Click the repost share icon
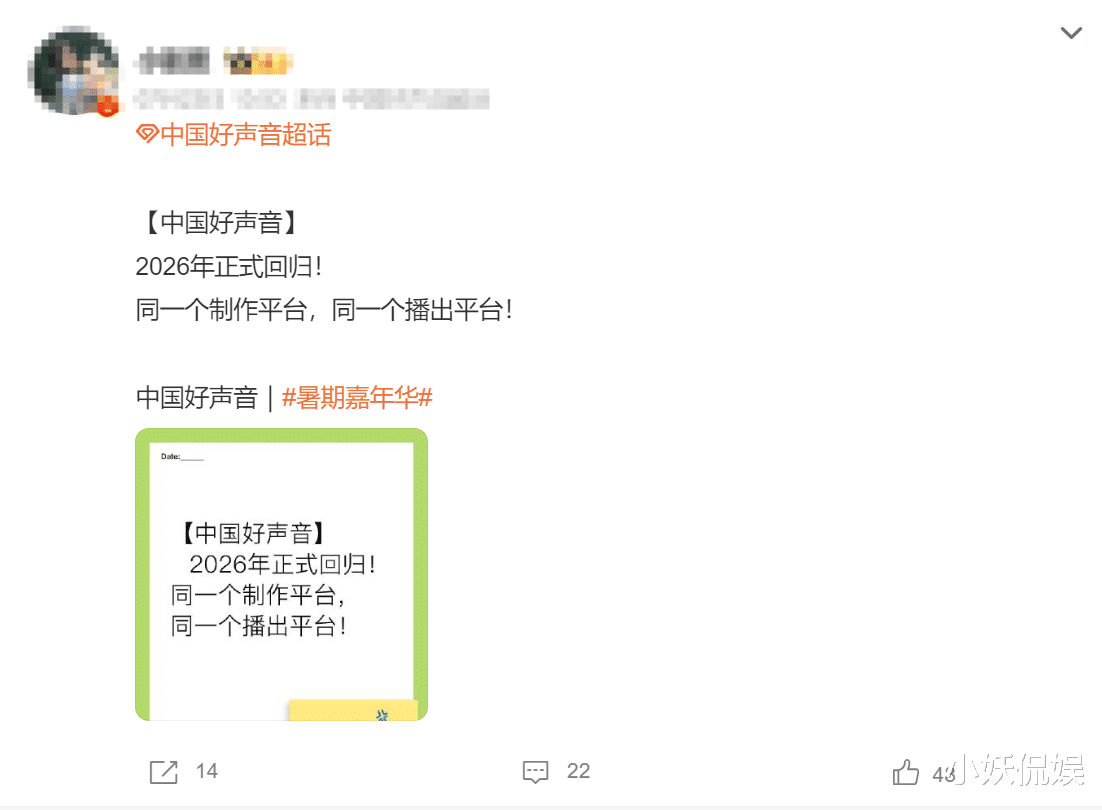This screenshot has width=1102, height=810. click(x=164, y=771)
